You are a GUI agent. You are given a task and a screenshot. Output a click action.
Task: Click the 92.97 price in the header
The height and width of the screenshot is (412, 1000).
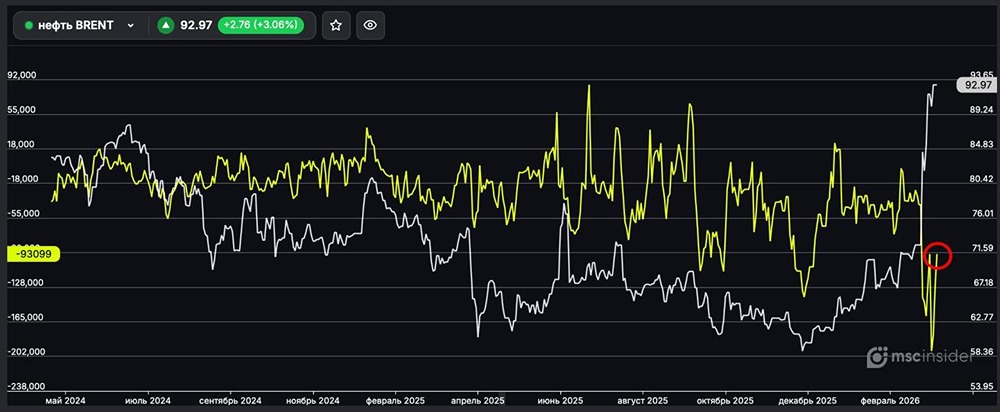coord(194,26)
